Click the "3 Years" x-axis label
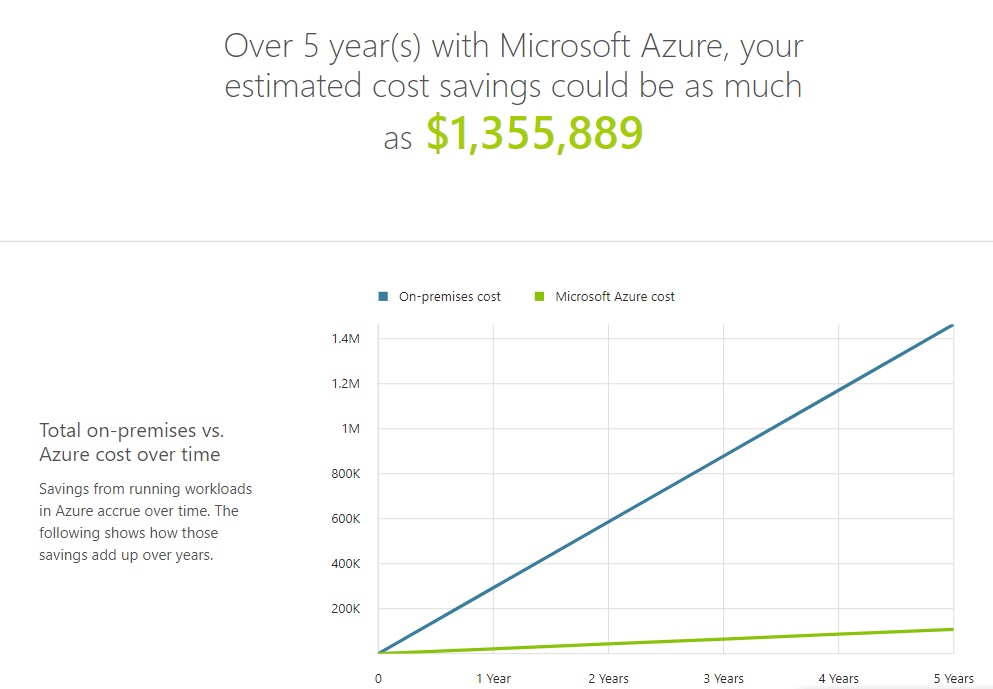This screenshot has height=689, width=993. click(723, 678)
